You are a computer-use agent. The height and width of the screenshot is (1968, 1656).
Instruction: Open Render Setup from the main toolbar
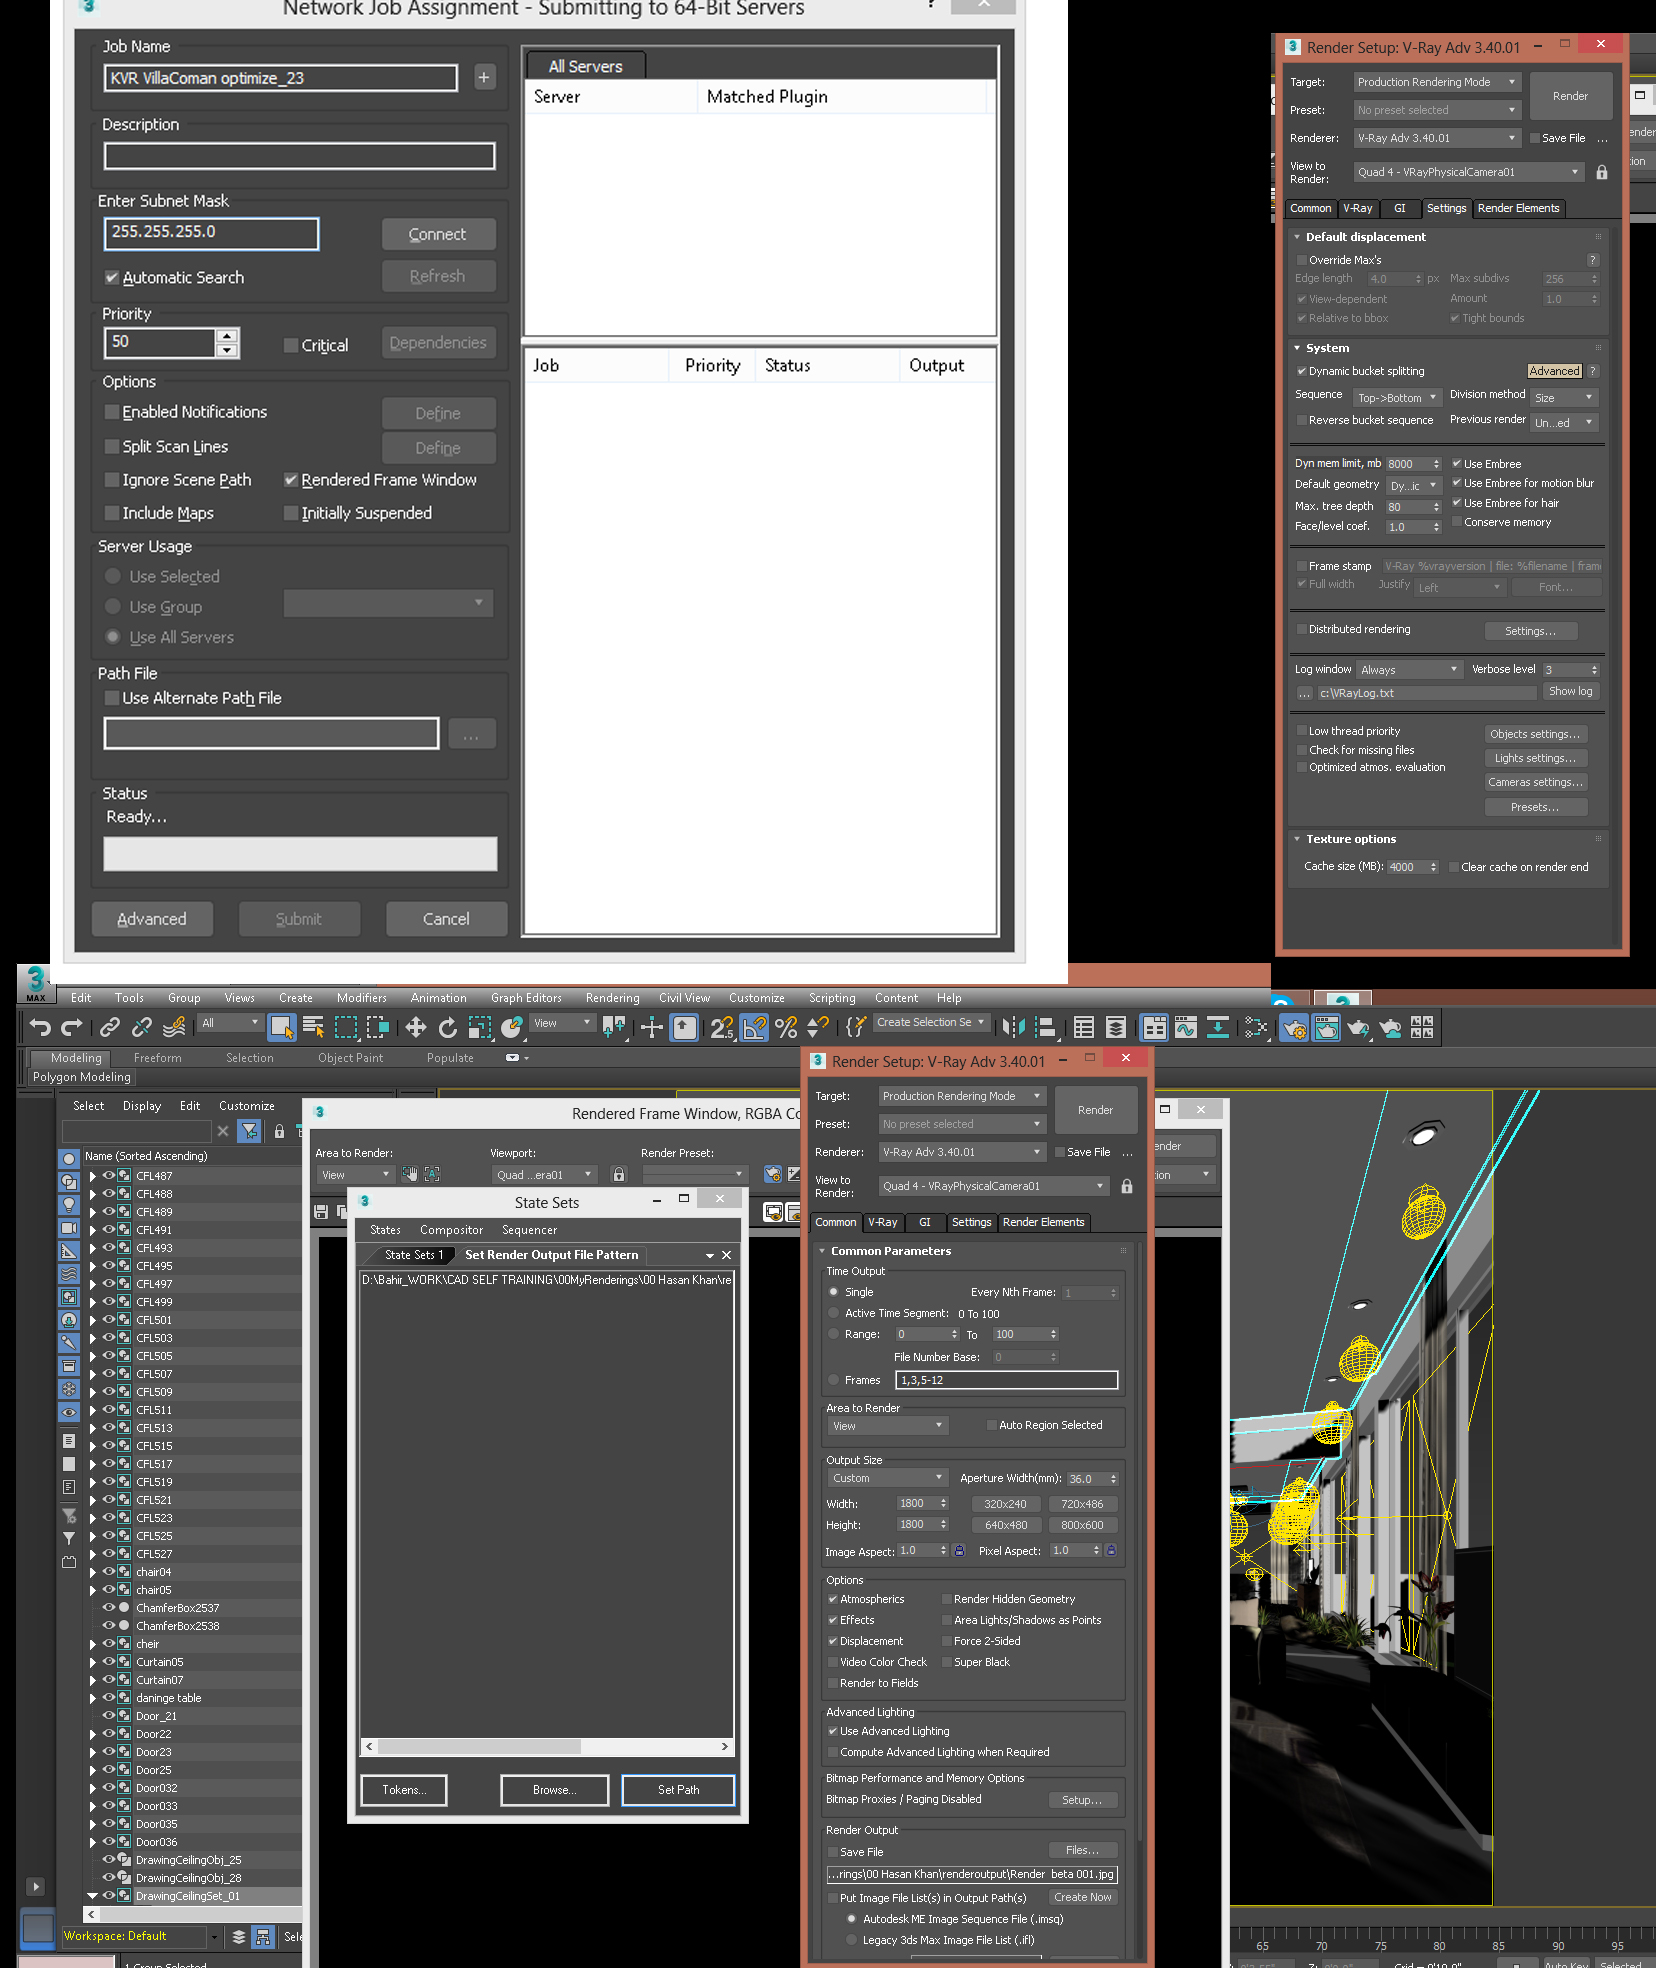(1294, 1027)
